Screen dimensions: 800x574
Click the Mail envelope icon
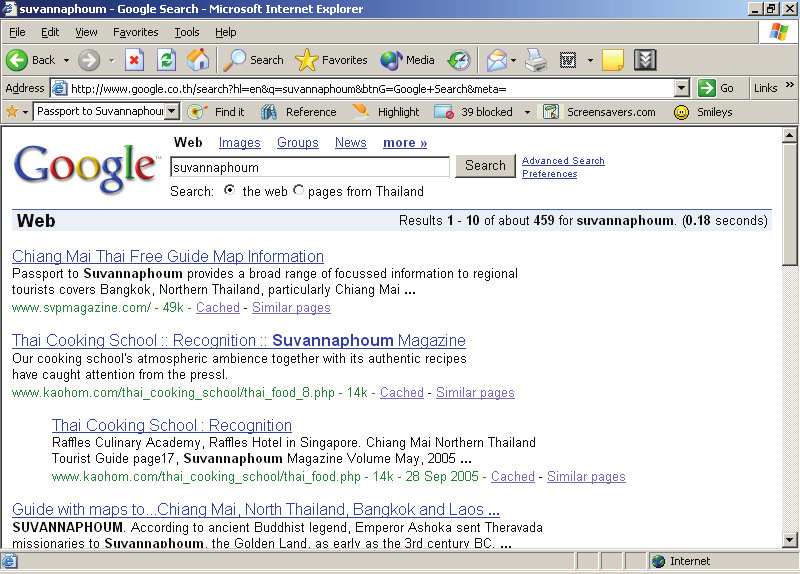coord(496,60)
